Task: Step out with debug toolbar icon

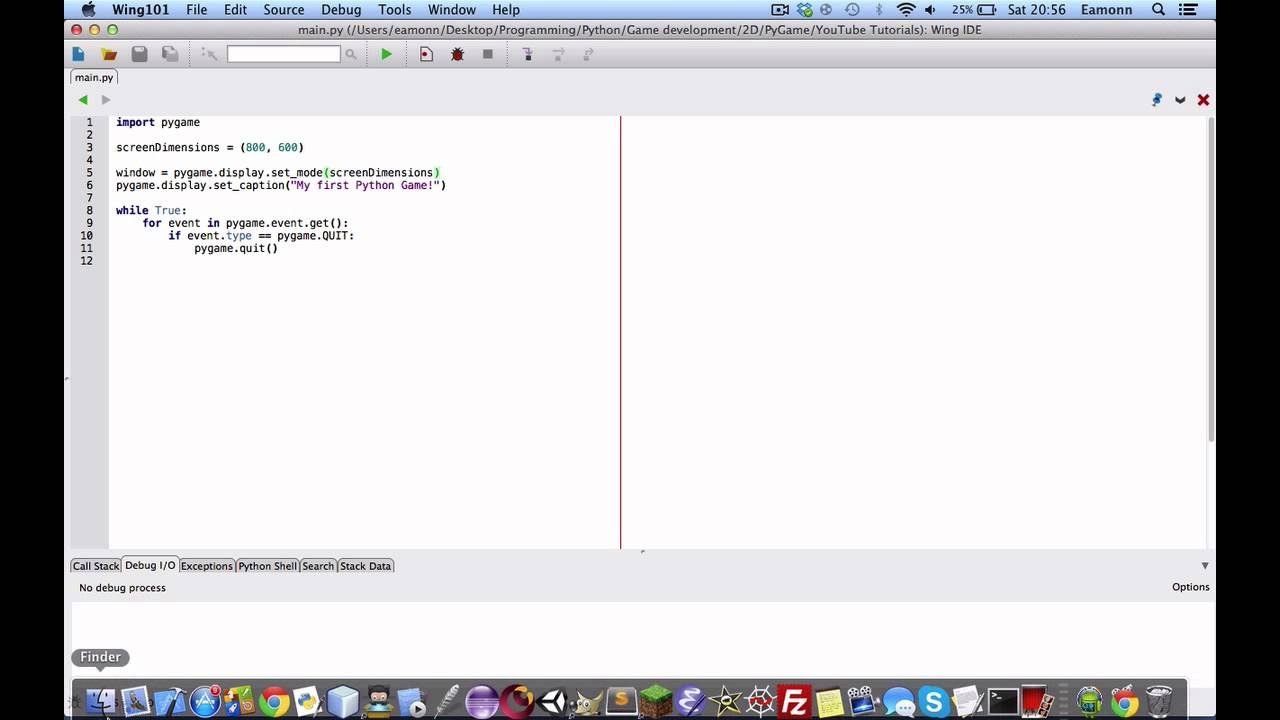Action: click(x=588, y=54)
